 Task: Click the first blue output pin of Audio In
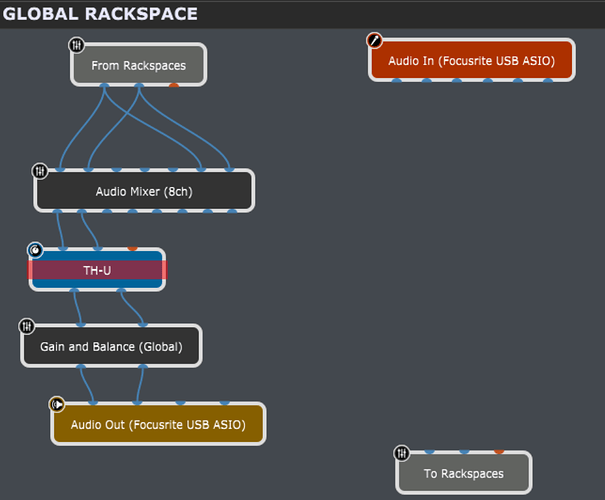tap(397, 81)
